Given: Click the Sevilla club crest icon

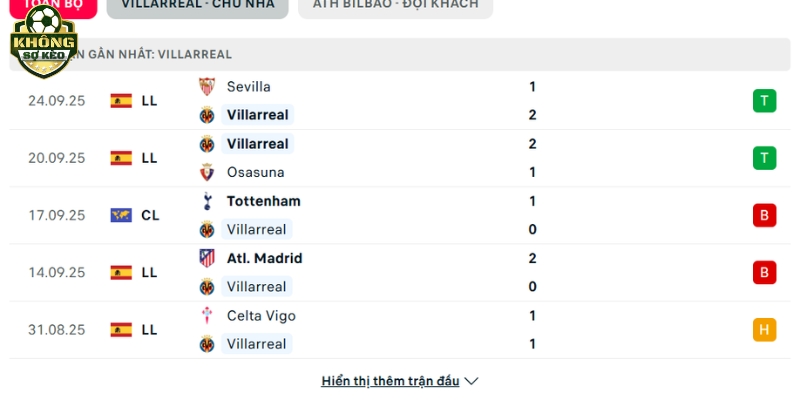Looking at the screenshot, I should click(207, 87).
